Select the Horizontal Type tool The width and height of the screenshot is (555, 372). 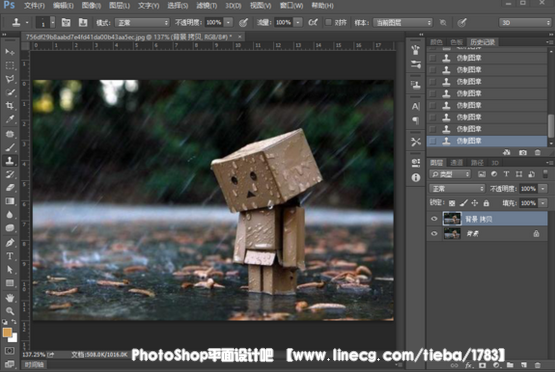point(10,256)
